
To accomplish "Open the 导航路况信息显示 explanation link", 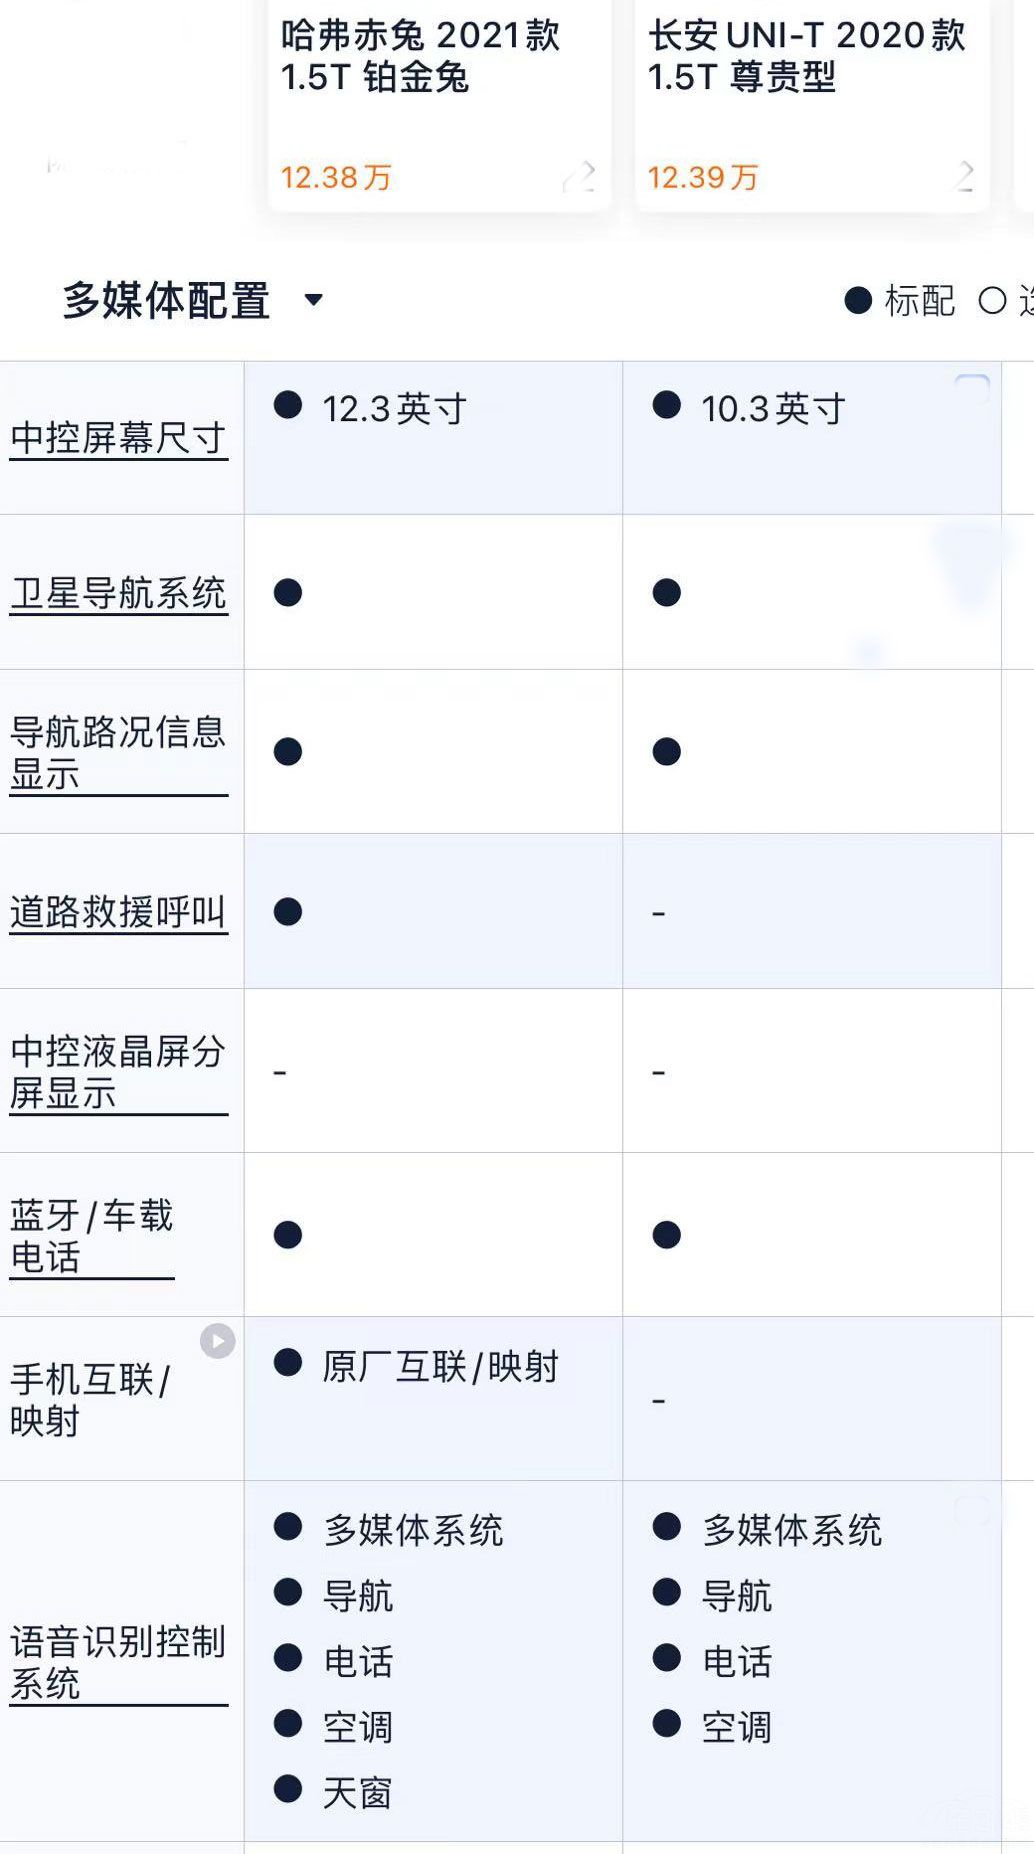I will [118, 752].
